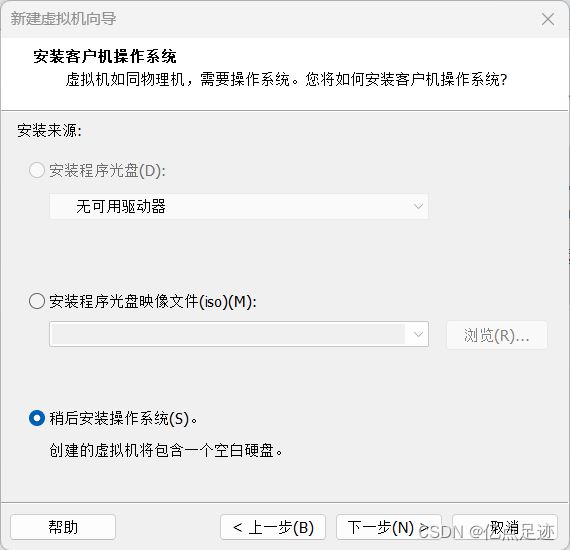
Task: Expand the ISO path dropdown arrow
Action: 418,334
